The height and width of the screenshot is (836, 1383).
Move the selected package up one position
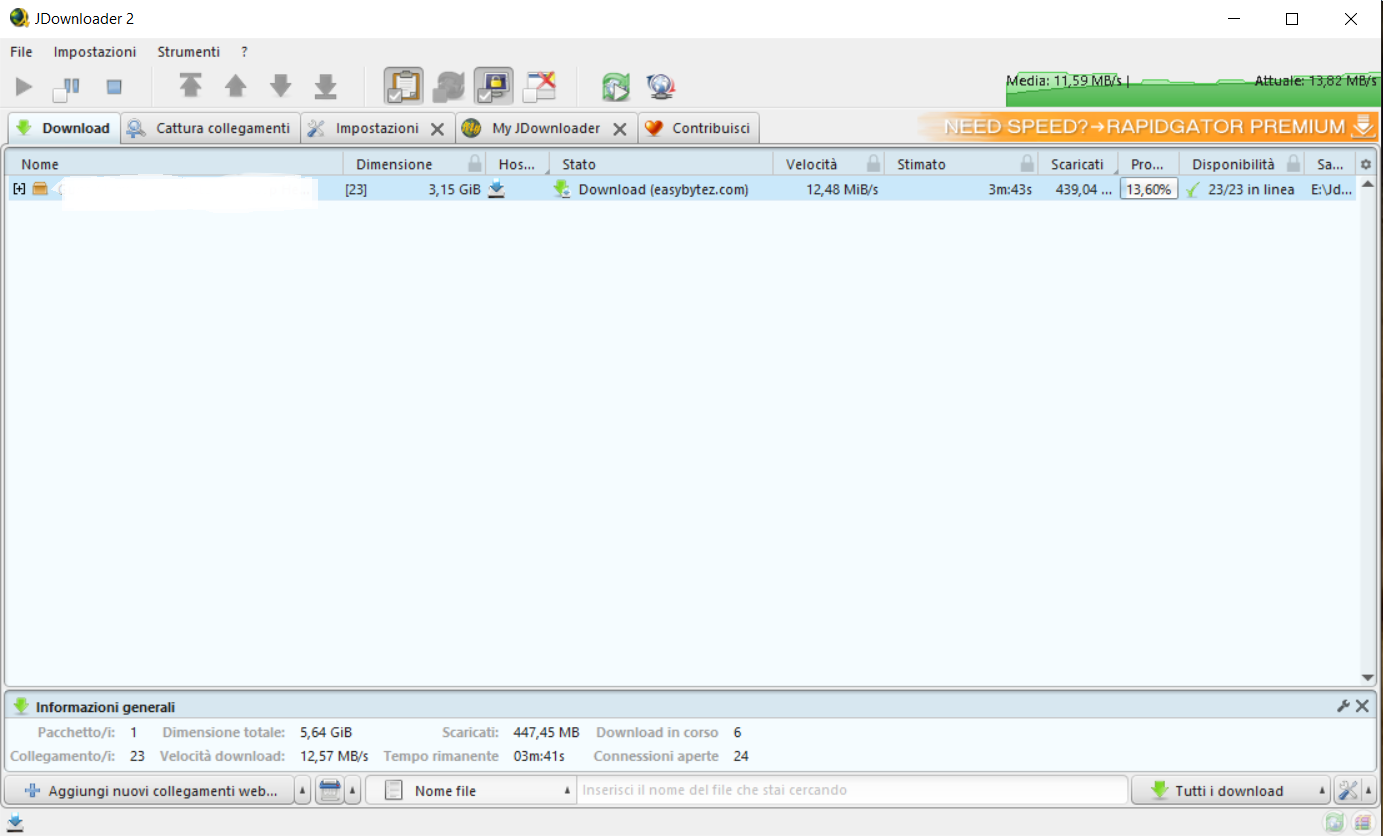[235, 87]
